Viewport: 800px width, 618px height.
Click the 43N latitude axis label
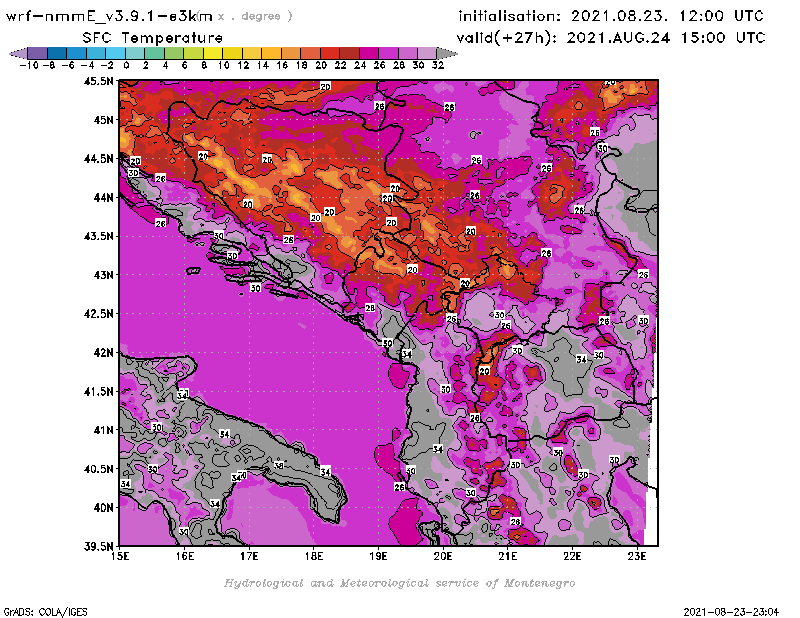[x=103, y=275]
